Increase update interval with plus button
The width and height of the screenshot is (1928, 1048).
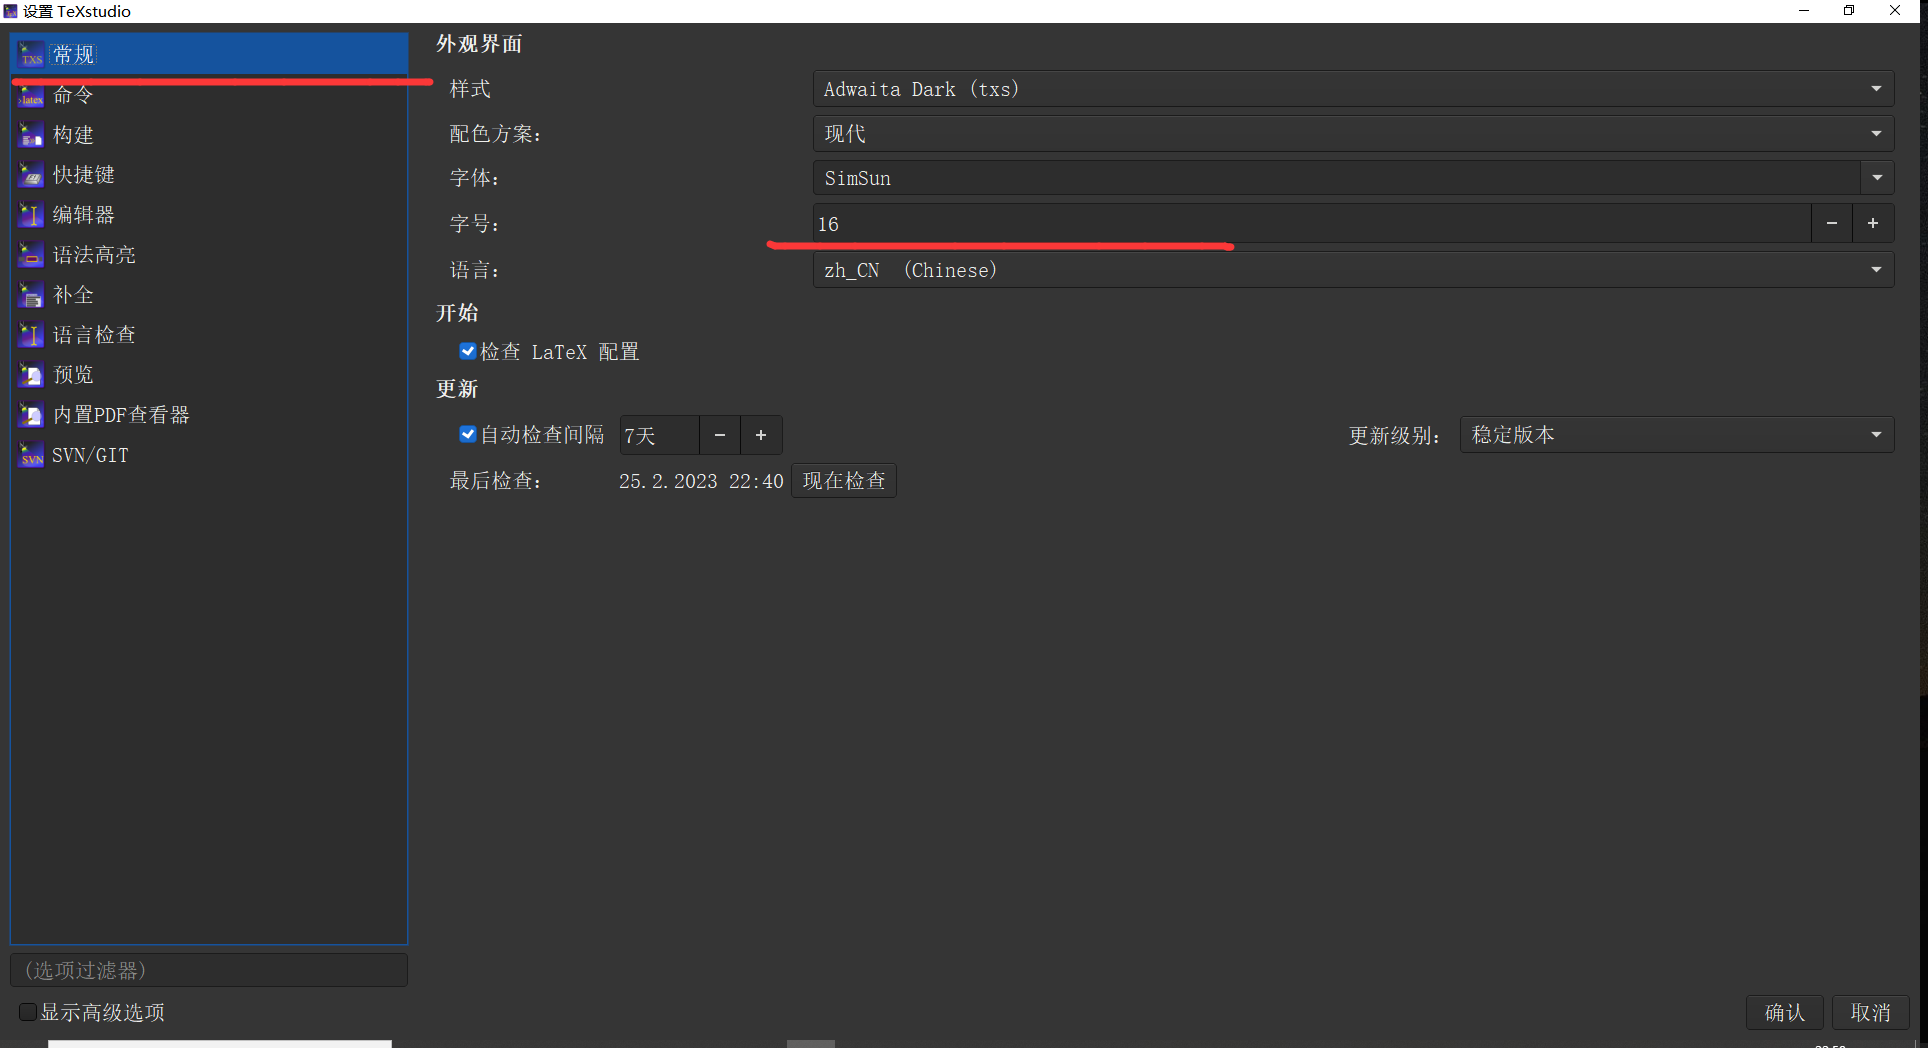[x=761, y=435]
